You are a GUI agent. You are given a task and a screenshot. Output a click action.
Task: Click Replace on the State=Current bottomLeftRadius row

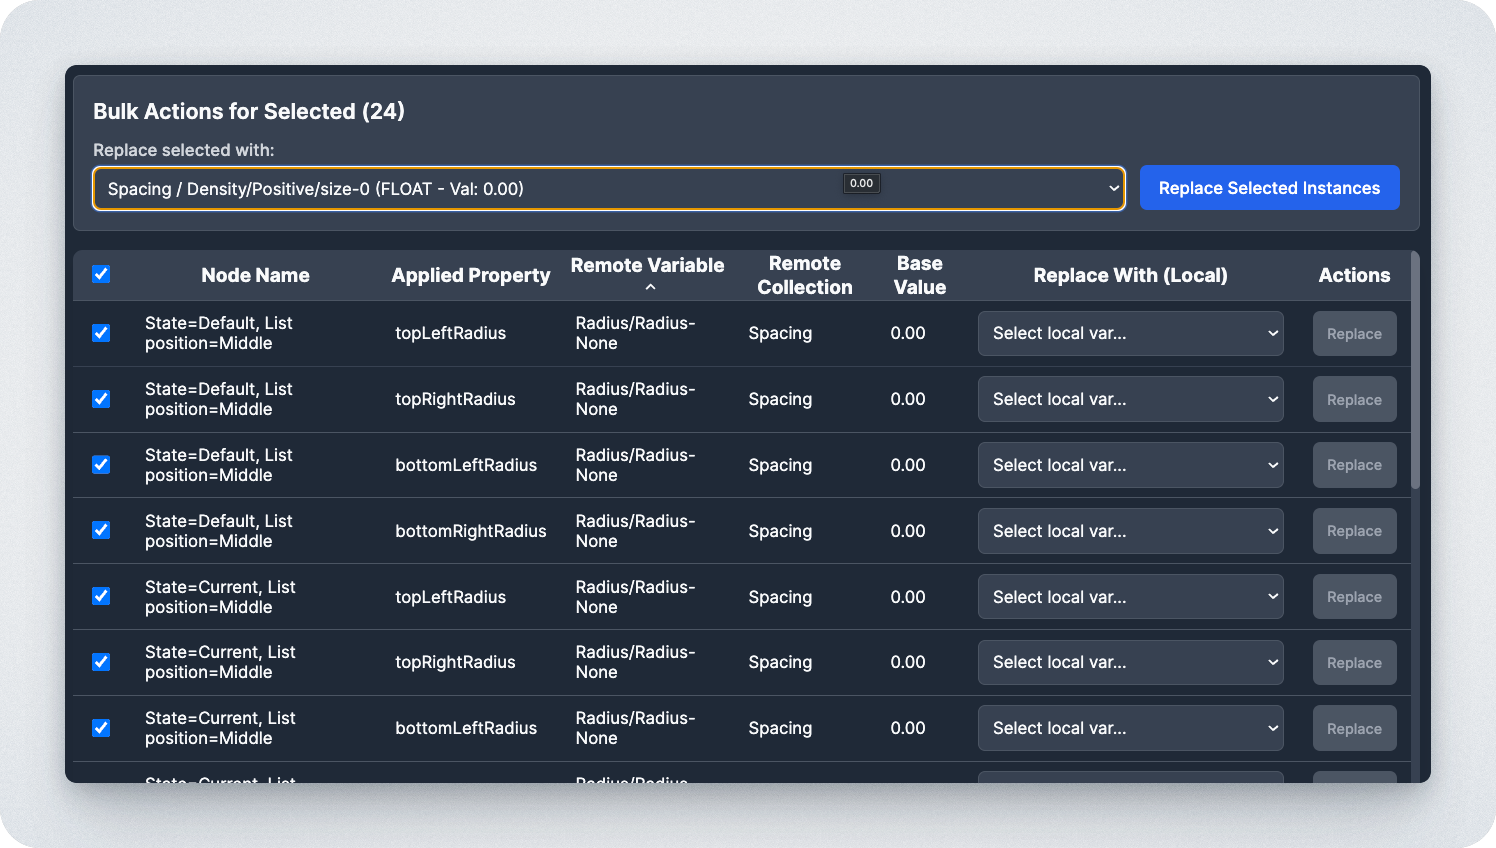click(1354, 728)
